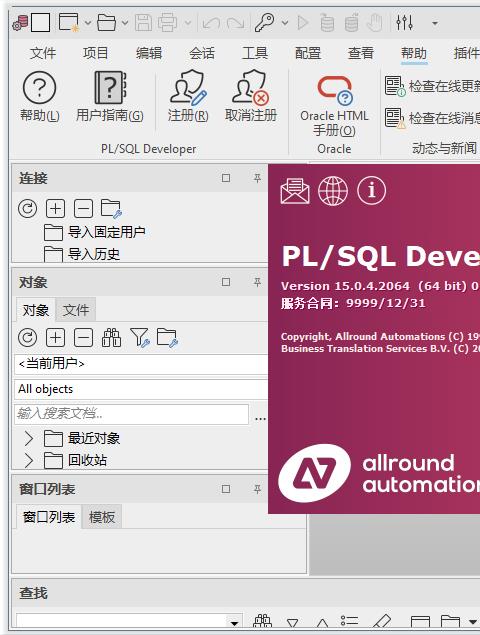Open the All objects filter dropdown
This screenshot has height=635, width=480.
coord(141,389)
